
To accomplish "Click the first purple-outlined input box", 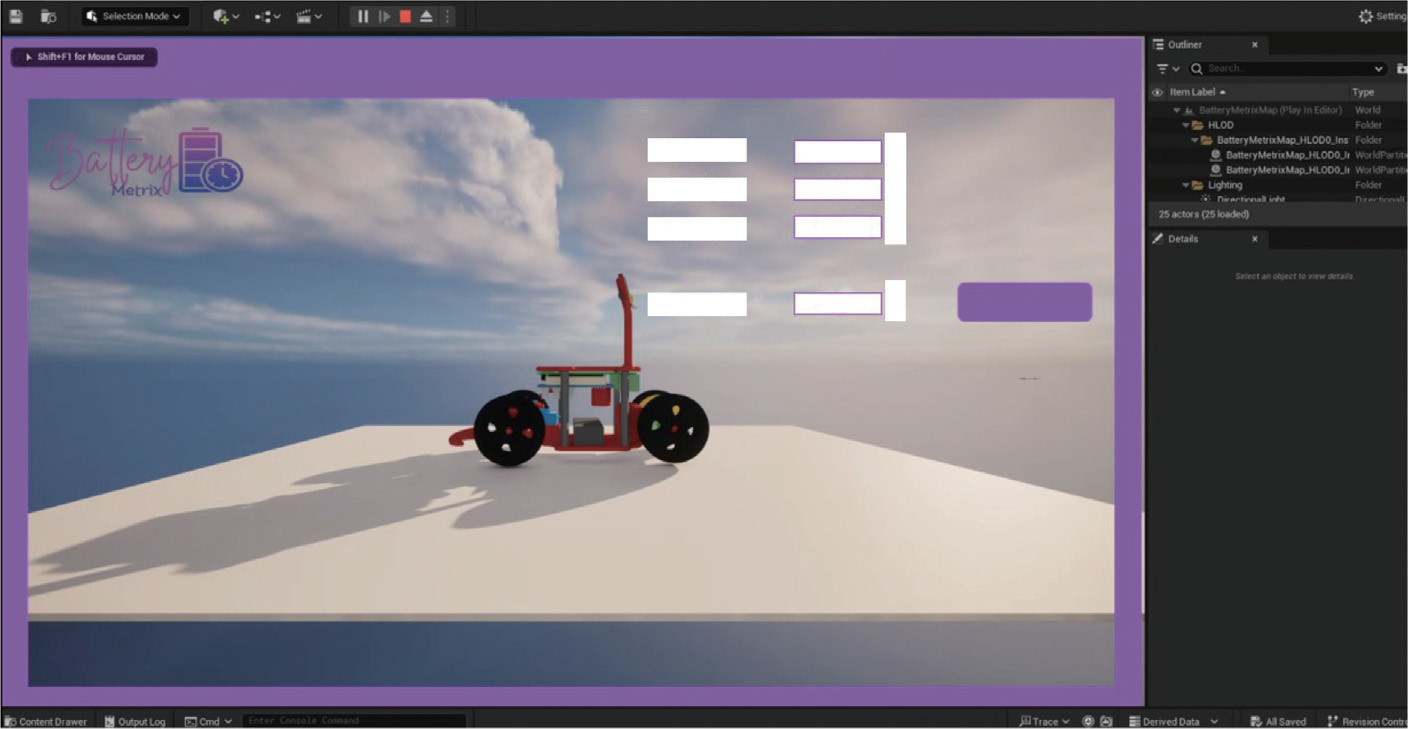I will [838, 152].
